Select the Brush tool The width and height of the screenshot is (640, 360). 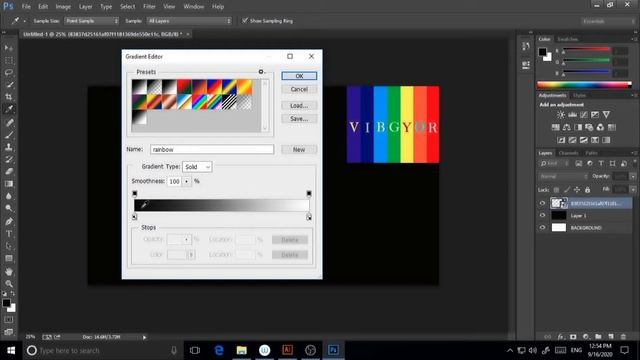(x=9, y=134)
